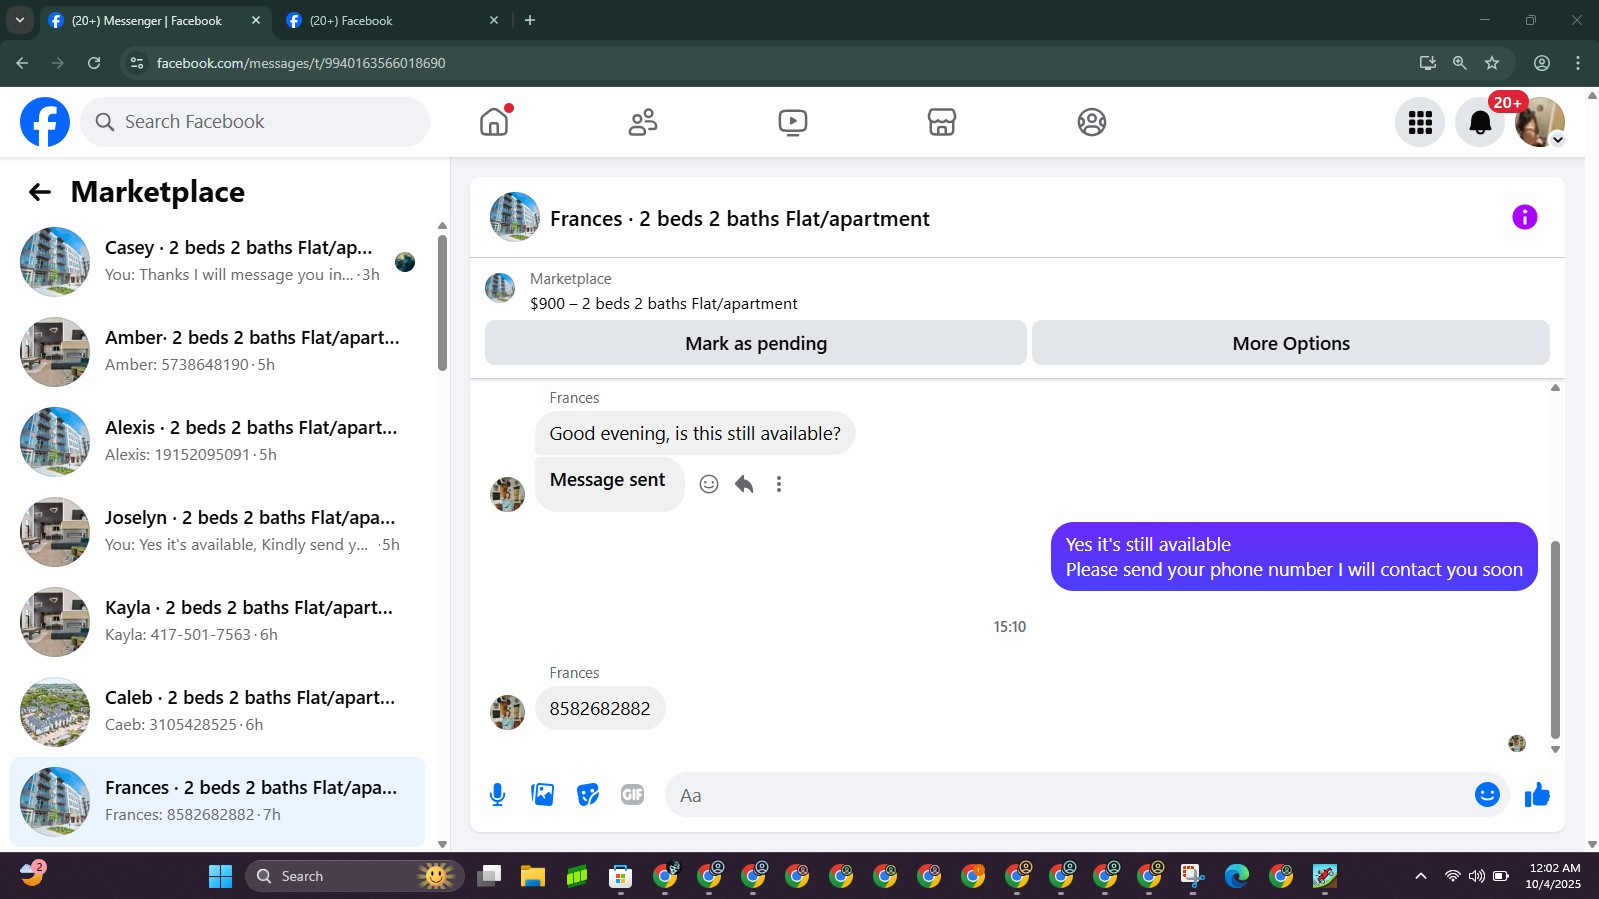Open emoji picker in message box
The height and width of the screenshot is (899, 1599).
pos(1487,795)
